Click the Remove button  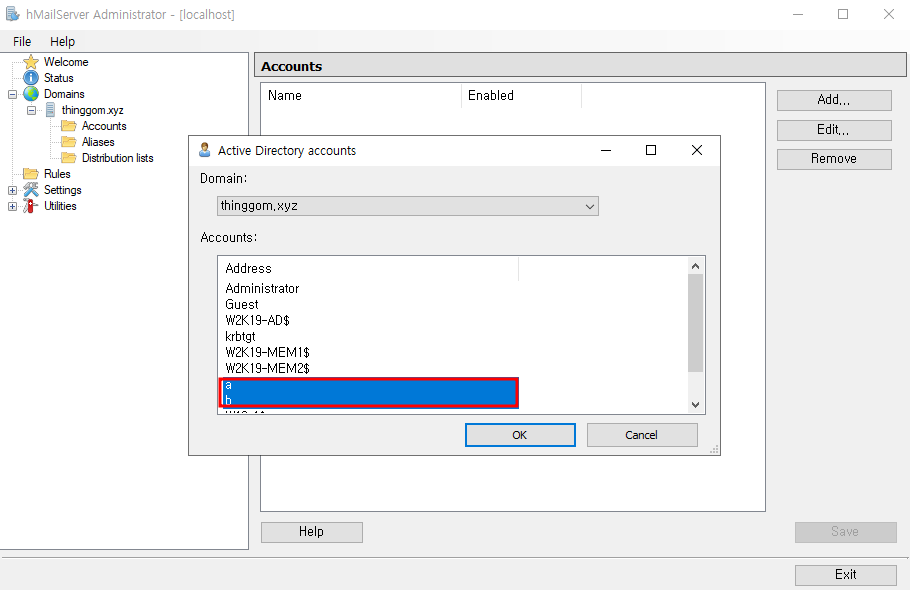point(834,159)
